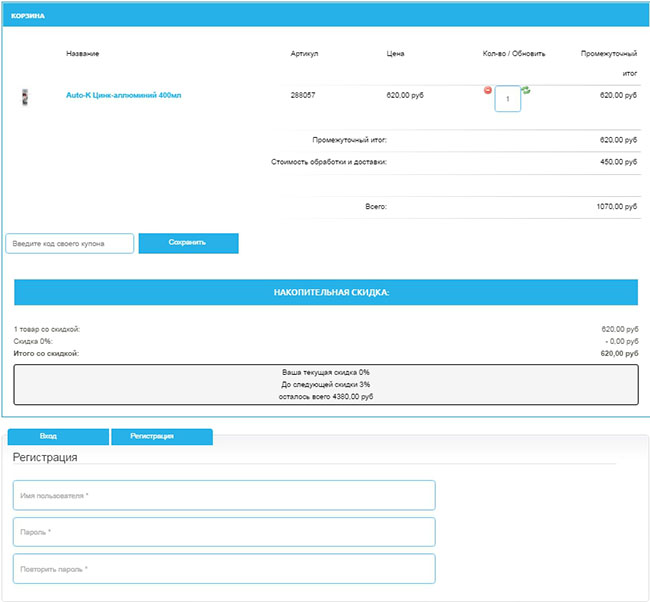Click the Кол-во / Обновить column header
650x602 pixels.
[513, 53]
